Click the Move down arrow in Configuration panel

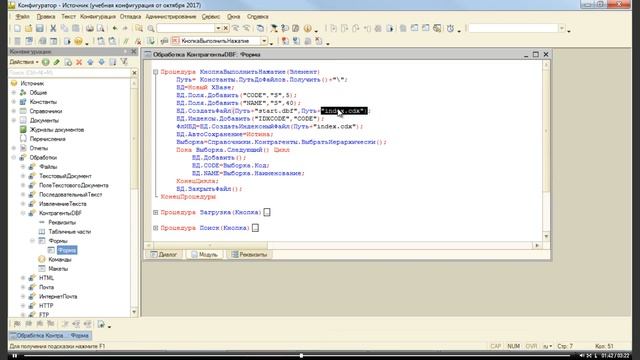click(101, 62)
